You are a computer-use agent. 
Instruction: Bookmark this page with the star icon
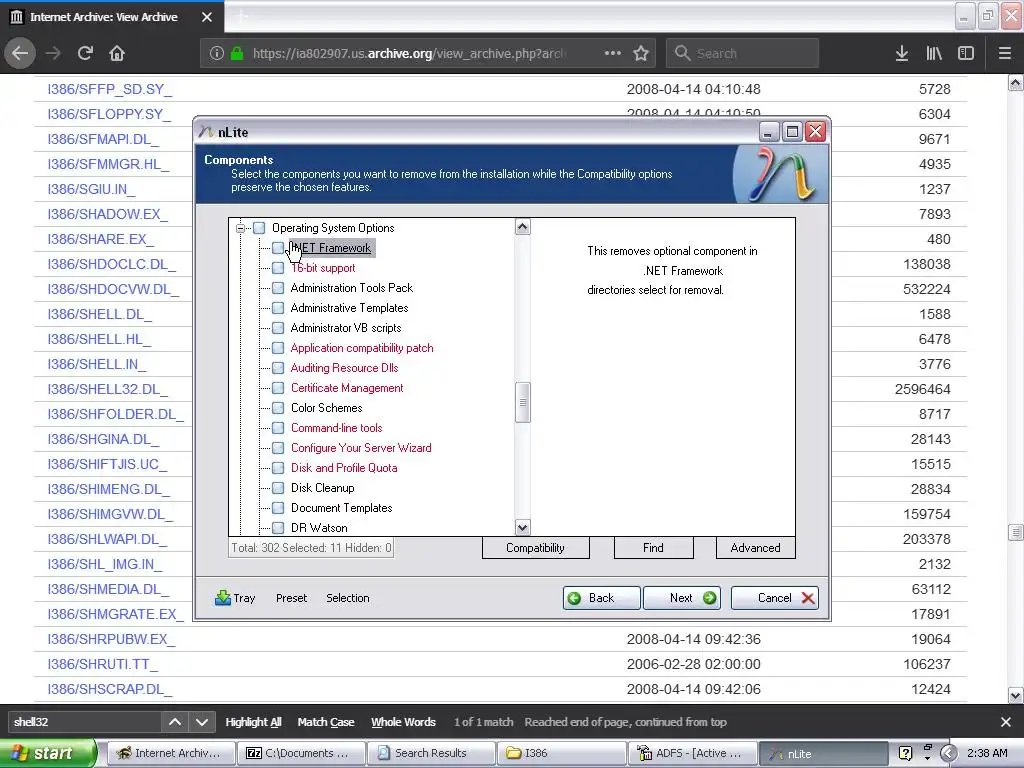coord(641,53)
